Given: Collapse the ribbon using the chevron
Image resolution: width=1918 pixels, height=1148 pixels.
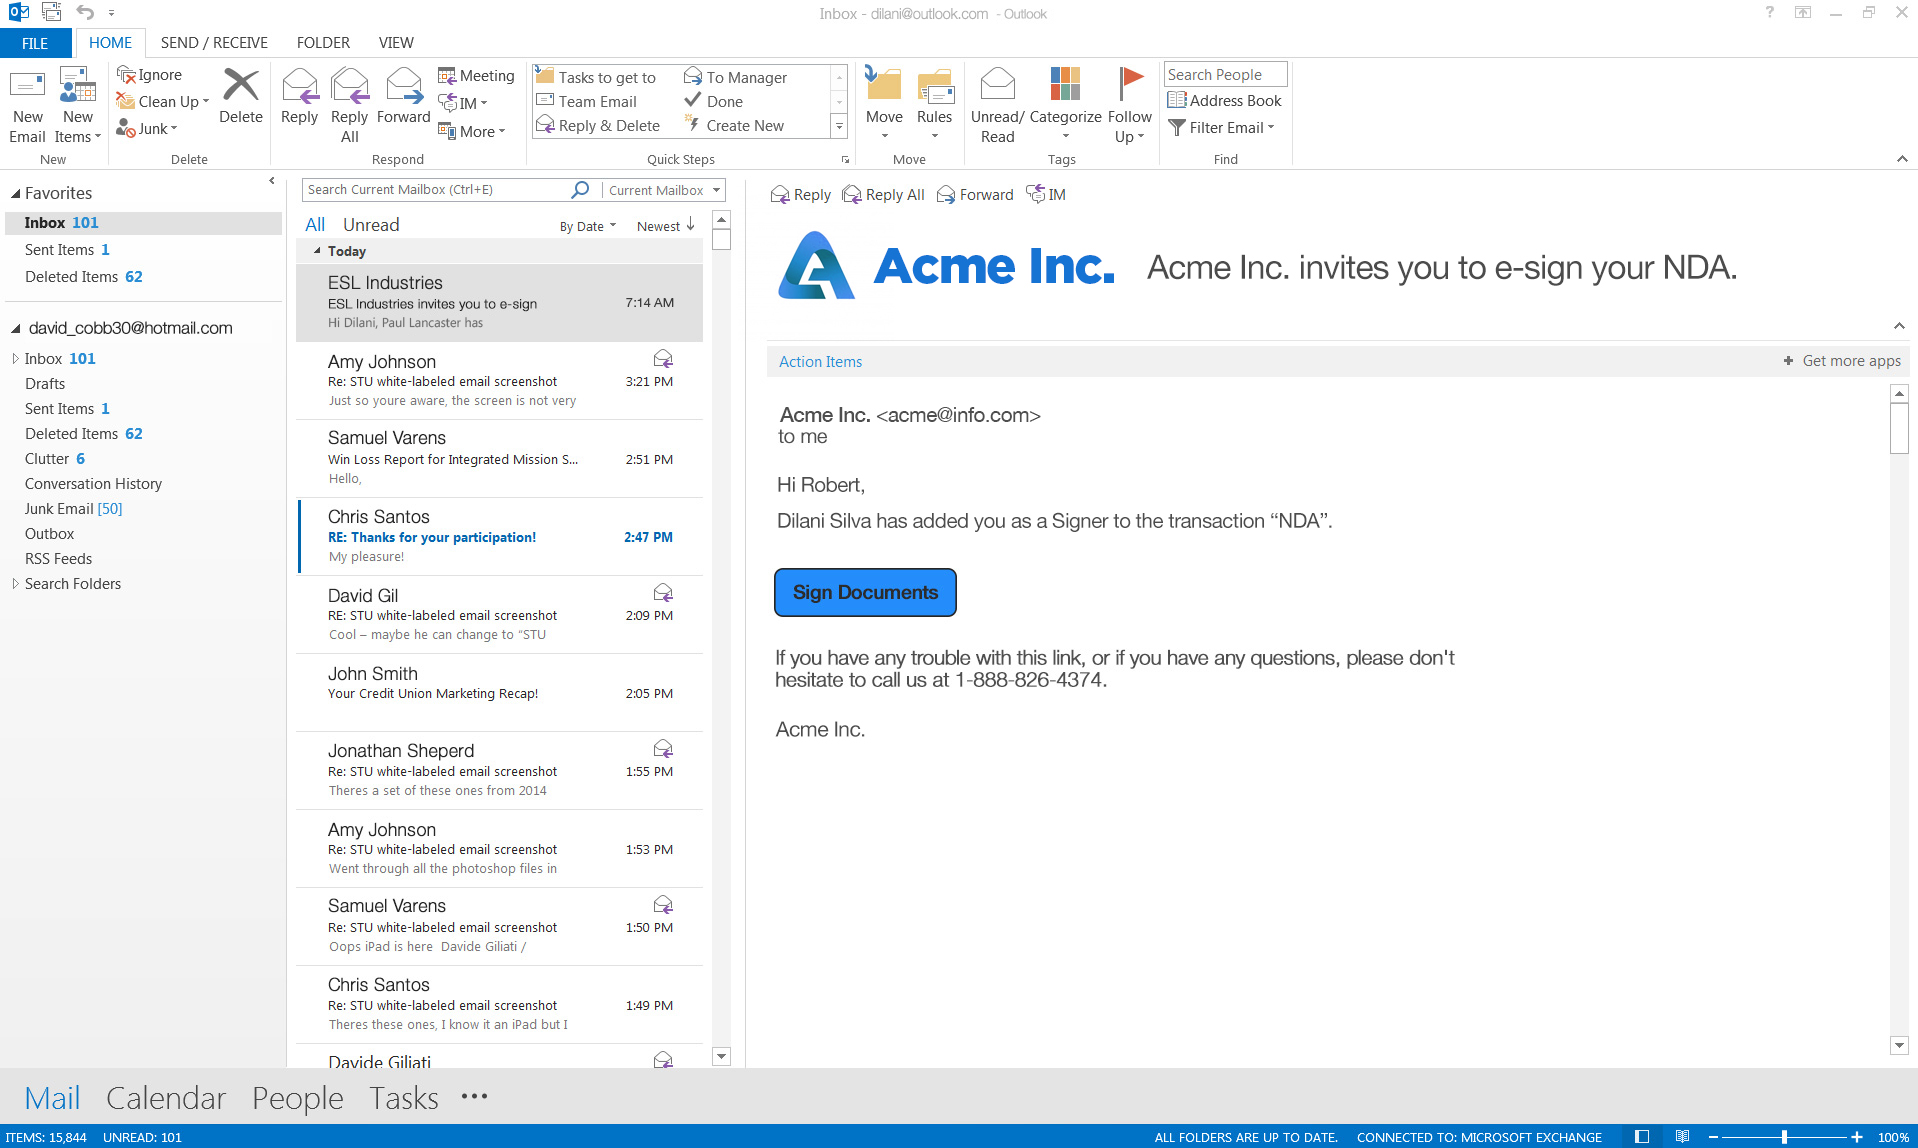Looking at the screenshot, I should pyautogui.click(x=1901, y=158).
